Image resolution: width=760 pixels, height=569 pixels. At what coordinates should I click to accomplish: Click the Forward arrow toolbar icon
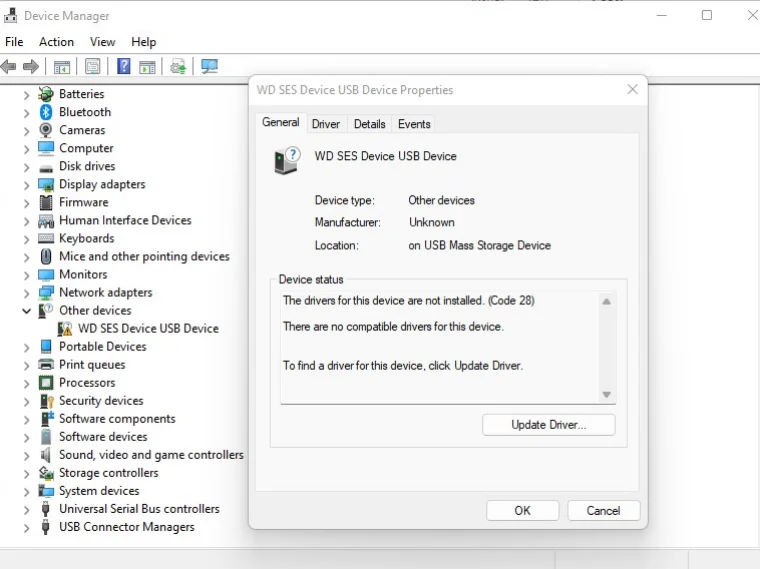coord(31,67)
